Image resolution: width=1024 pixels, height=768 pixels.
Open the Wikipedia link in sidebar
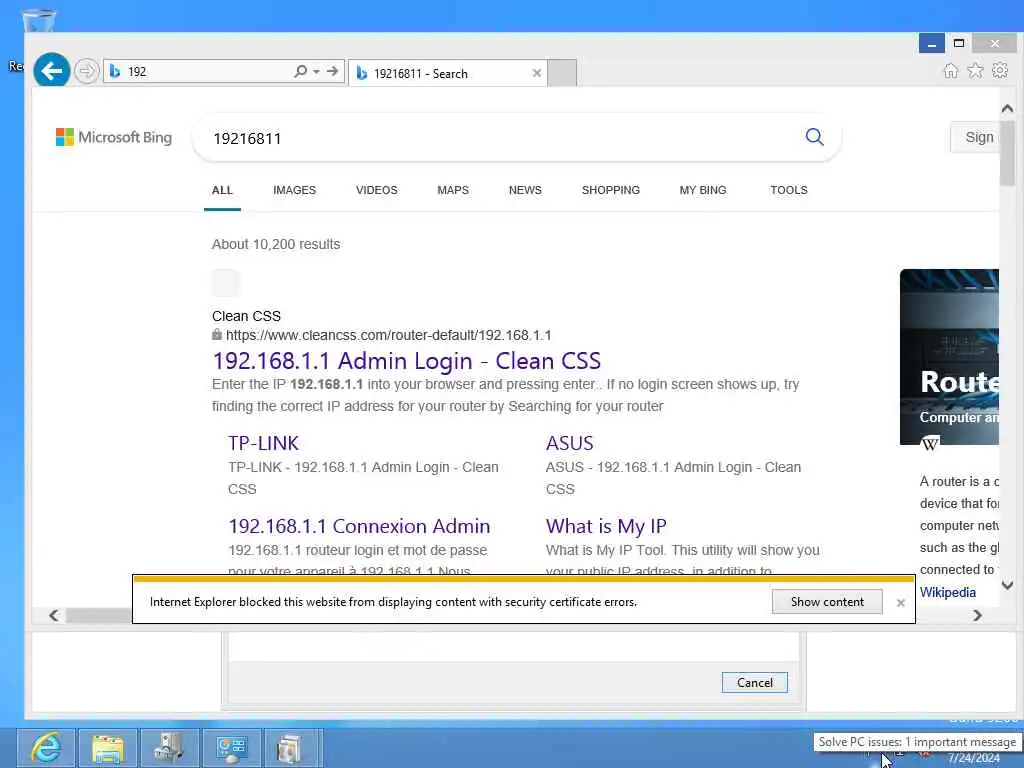tap(948, 592)
